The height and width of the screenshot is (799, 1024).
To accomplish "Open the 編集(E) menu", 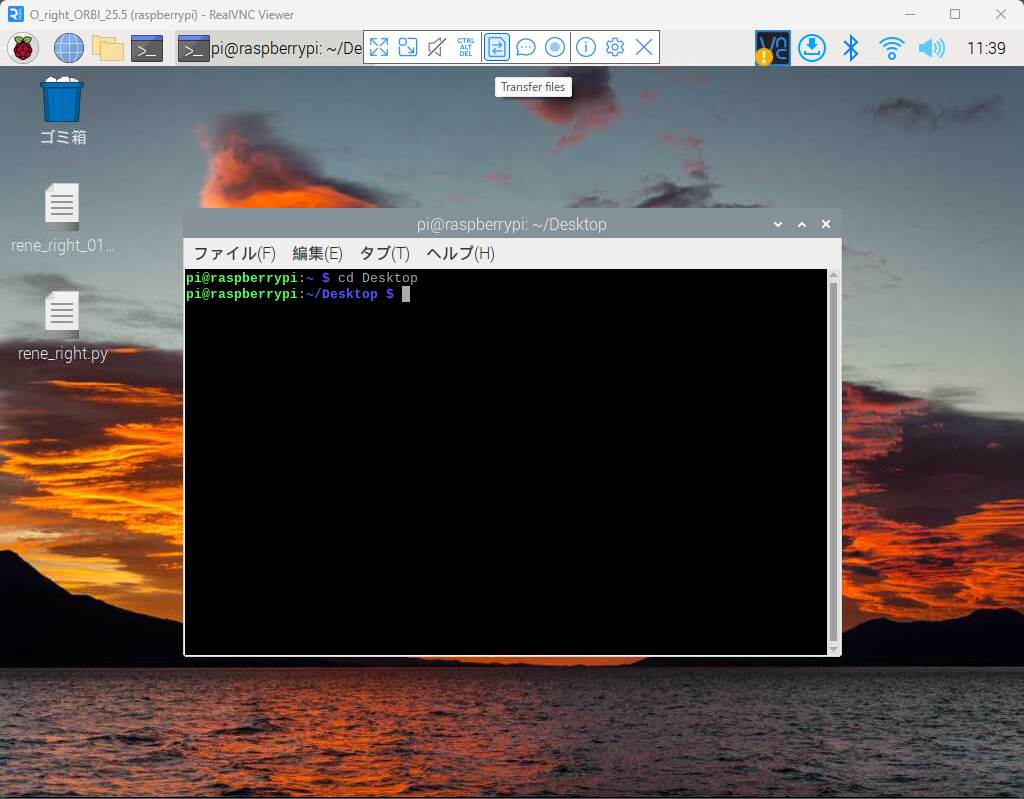I will coord(317,253).
